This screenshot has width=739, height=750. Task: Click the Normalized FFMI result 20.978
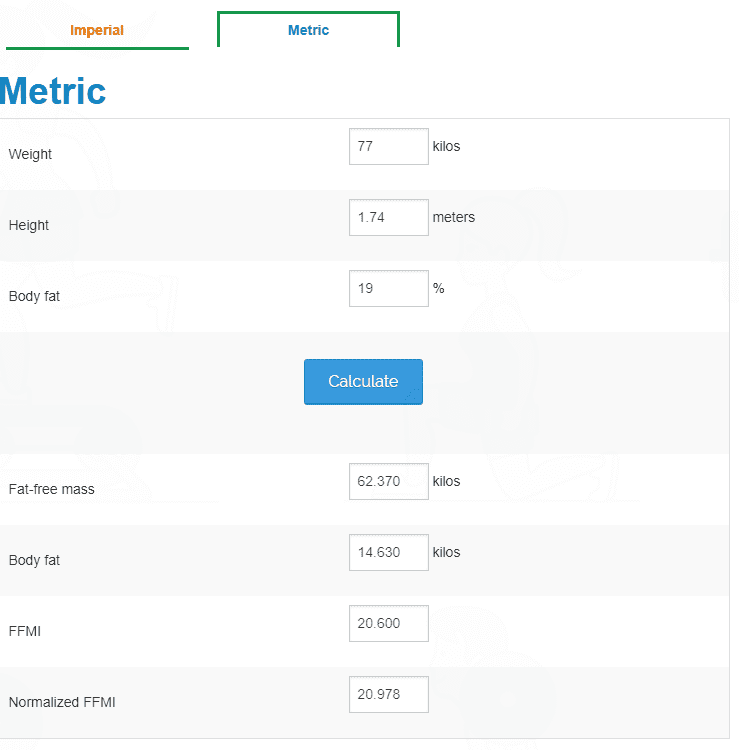click(388, 695)
